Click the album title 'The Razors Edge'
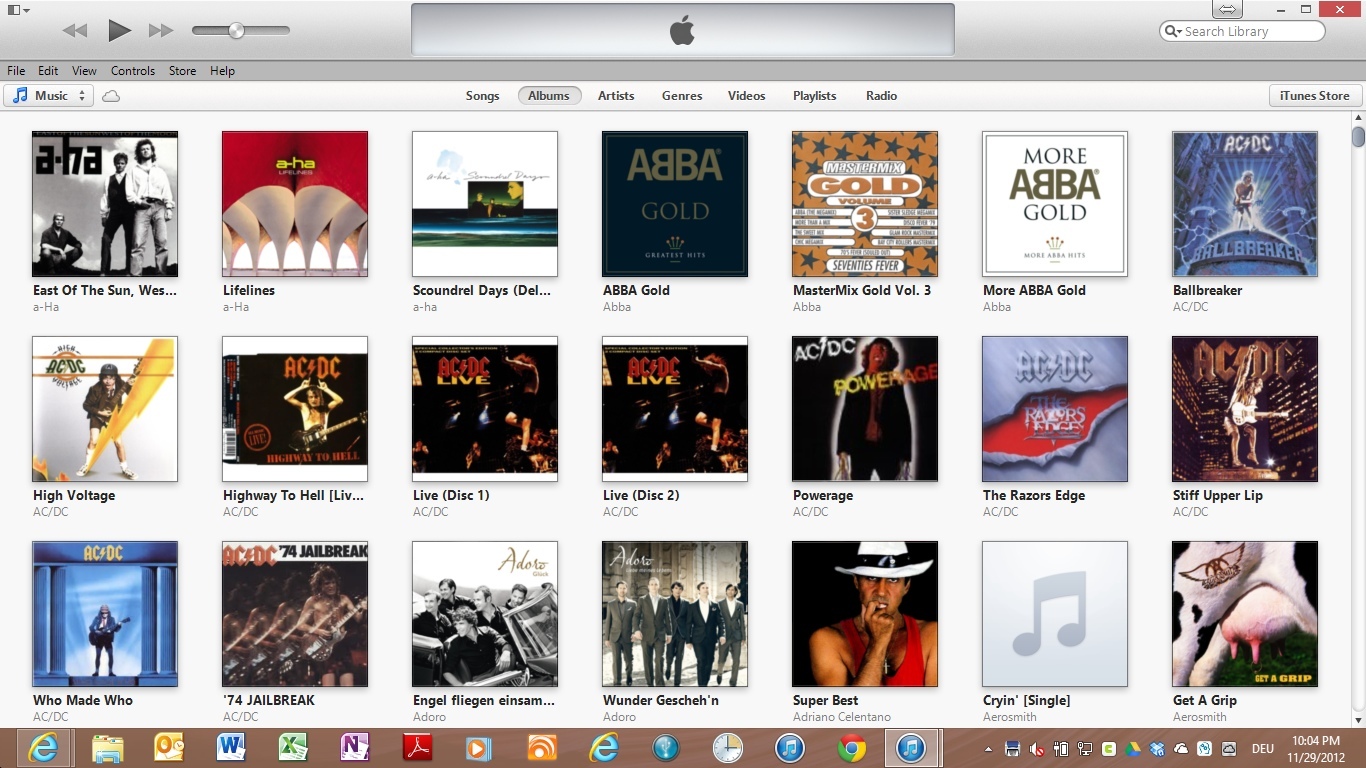The width and height of the screenshot is (1366, 768). (x=1034, y=495)
